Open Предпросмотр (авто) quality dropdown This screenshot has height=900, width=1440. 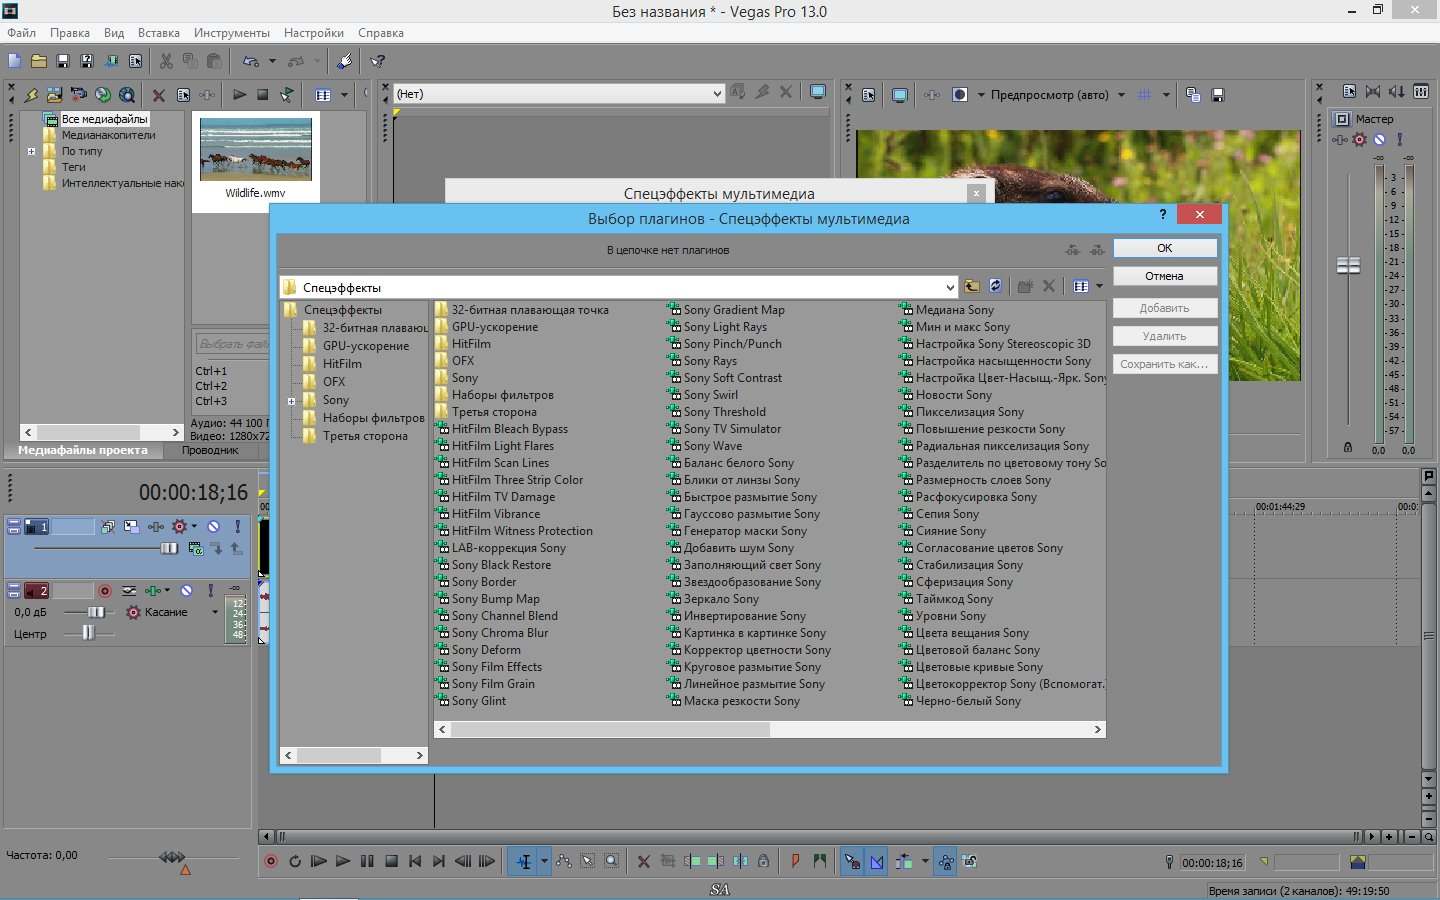pos(1120,95)
